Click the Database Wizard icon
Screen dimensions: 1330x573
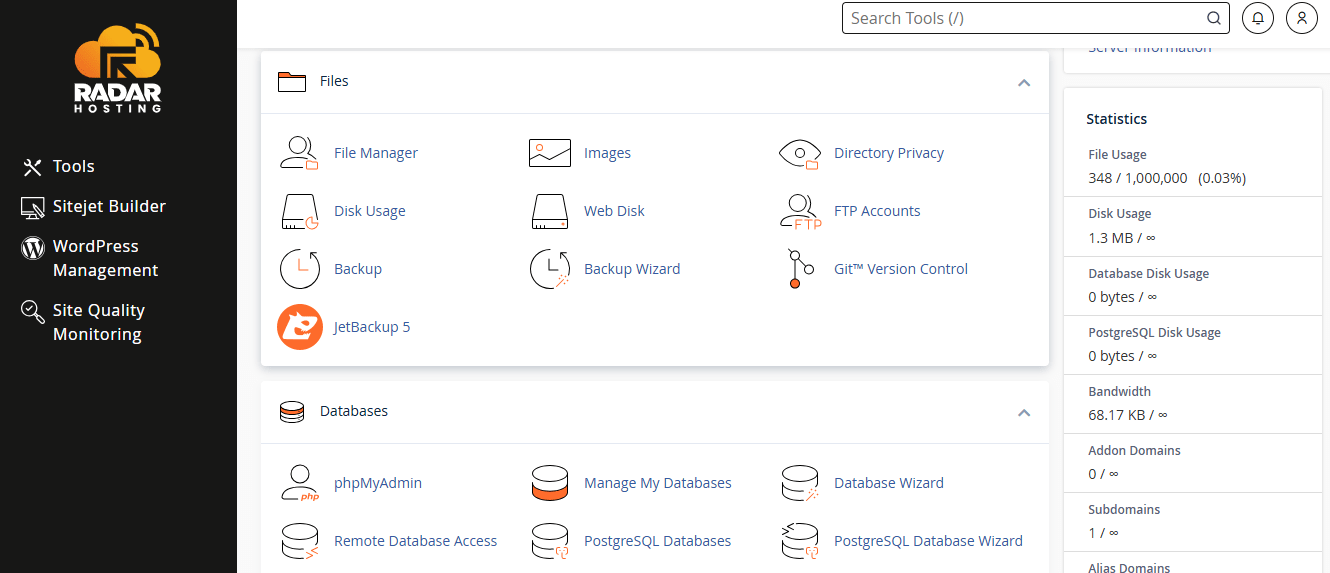coord(799,483)
